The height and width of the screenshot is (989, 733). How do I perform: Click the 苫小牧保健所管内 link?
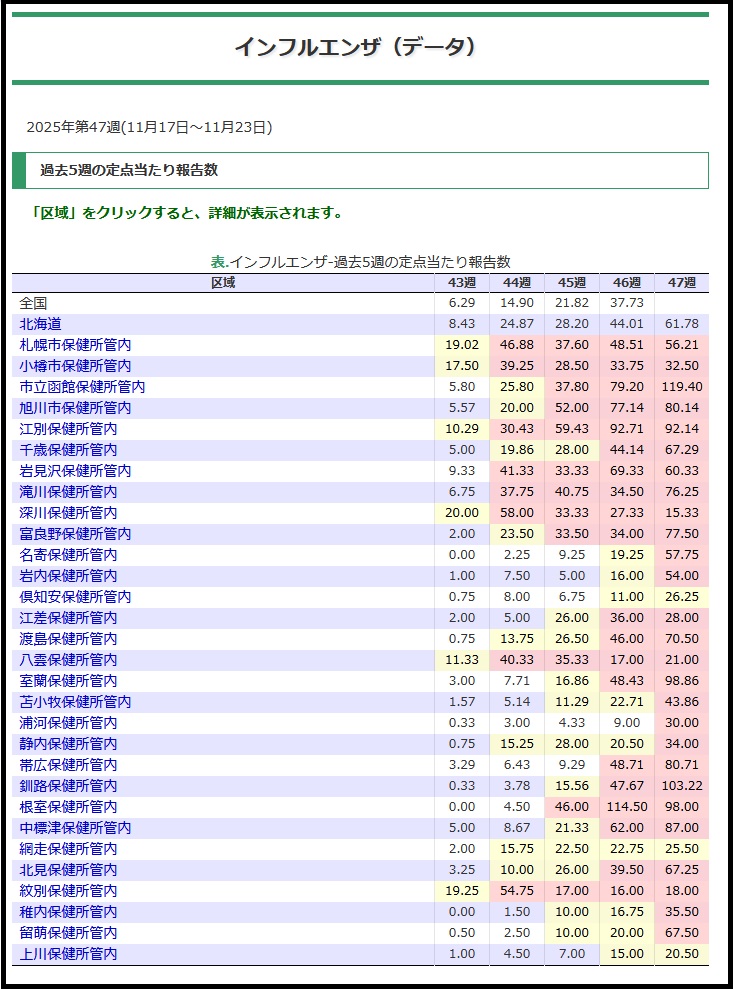pos(75,702)
